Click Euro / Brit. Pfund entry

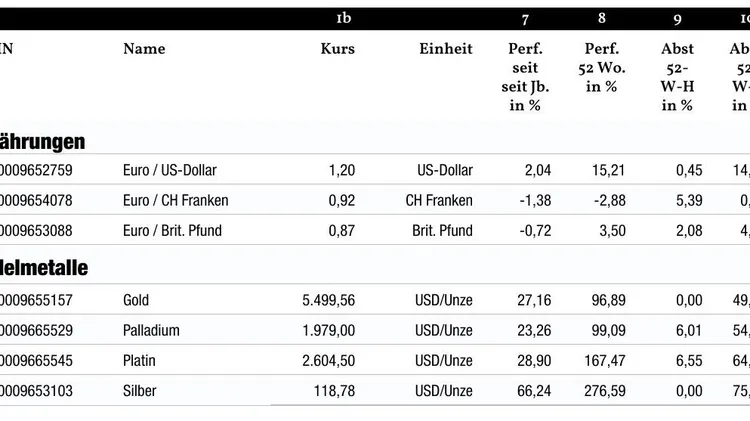tap(172, 231)
